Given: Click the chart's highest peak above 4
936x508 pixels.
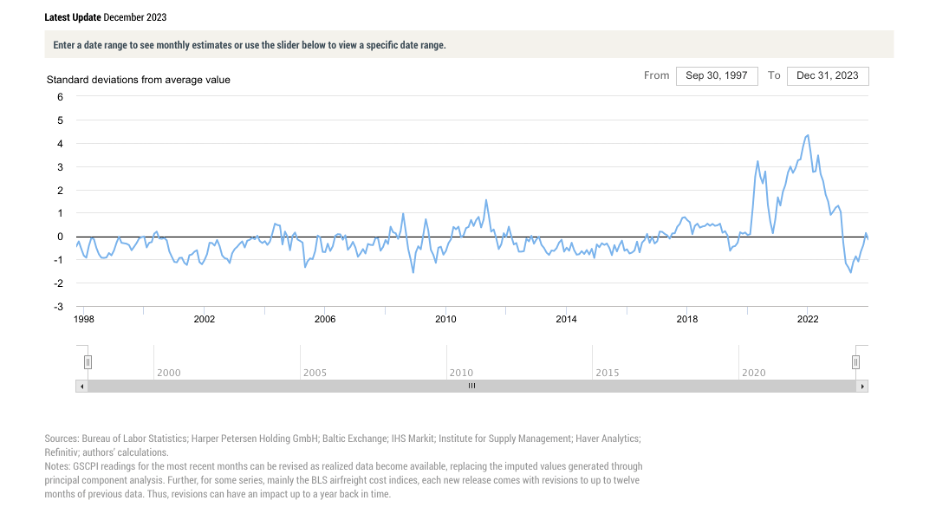Looking at the screenshot, I should (x=808, y=135).
